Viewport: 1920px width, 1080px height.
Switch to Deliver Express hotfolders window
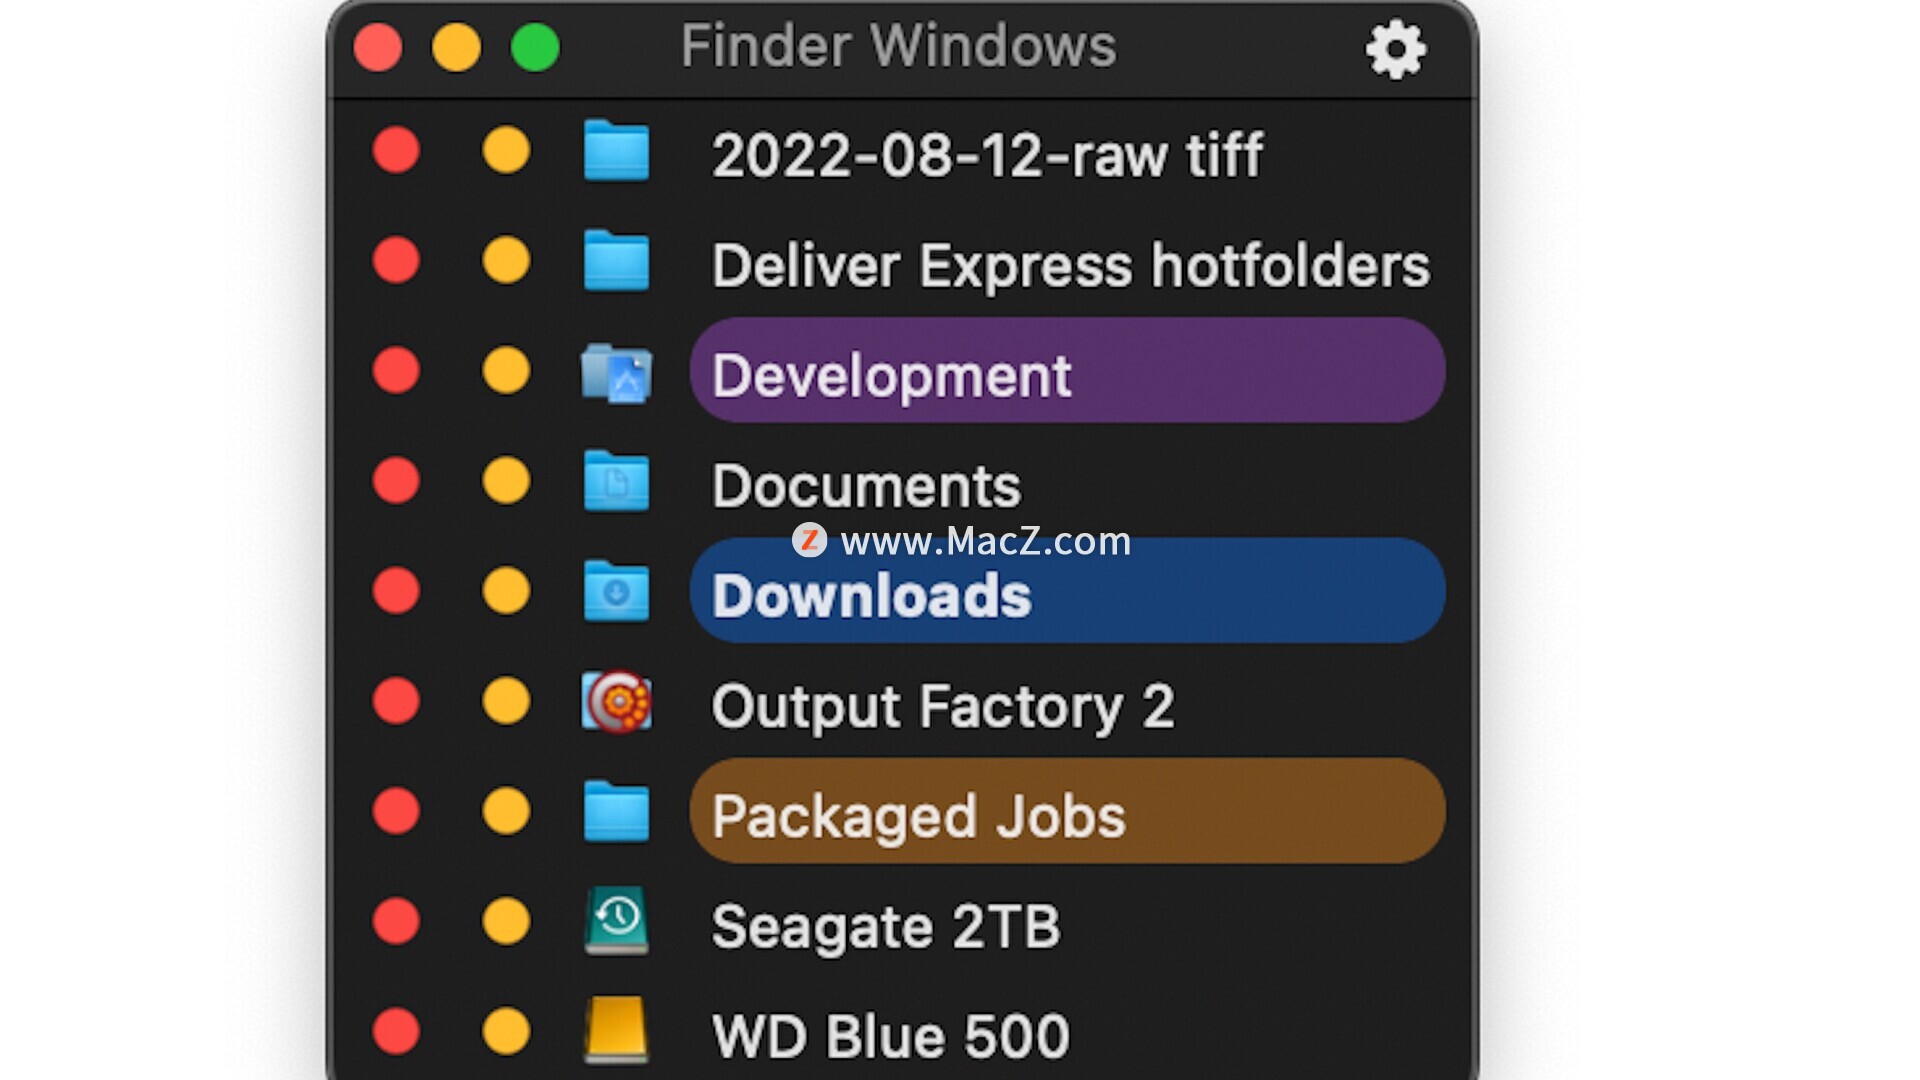[x=1070, y=265]
